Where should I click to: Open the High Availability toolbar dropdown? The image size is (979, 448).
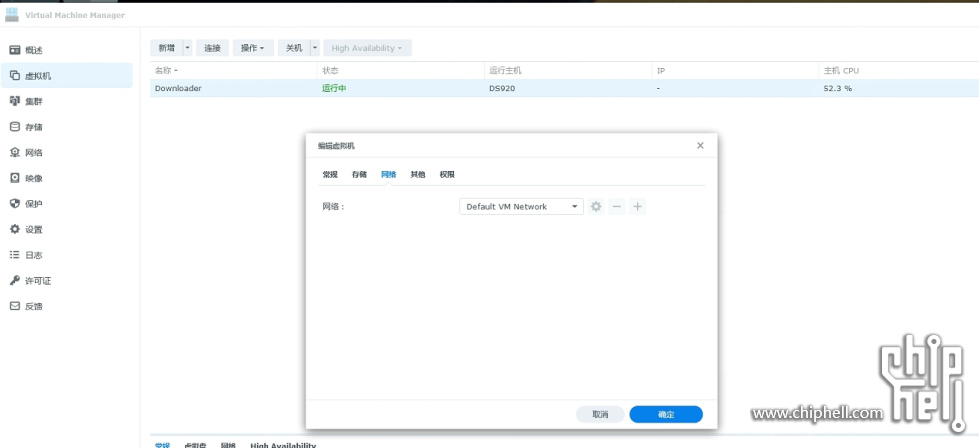click(x=367, y=48)
